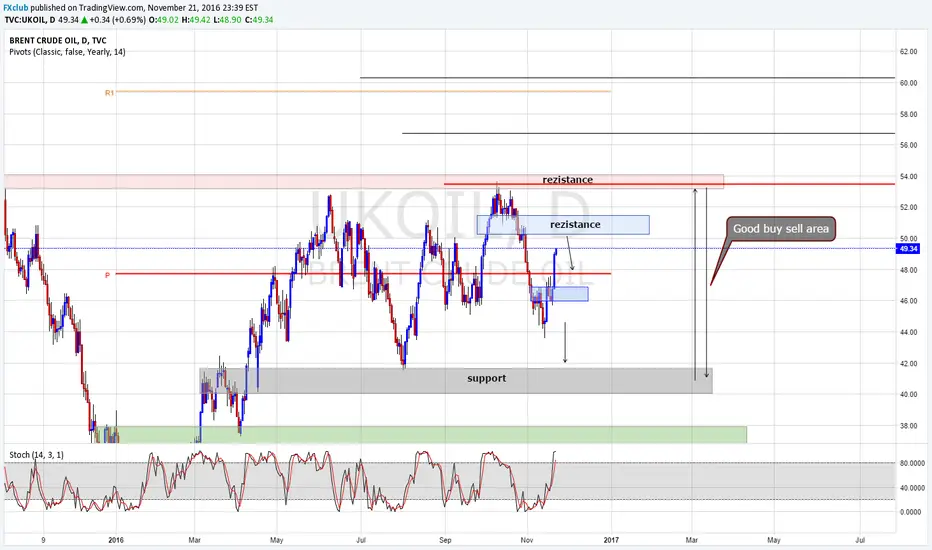This screenshot has width=932, height=550.
Task: Click the C:49.34 close value in header
Action: [x=259, y=20]
